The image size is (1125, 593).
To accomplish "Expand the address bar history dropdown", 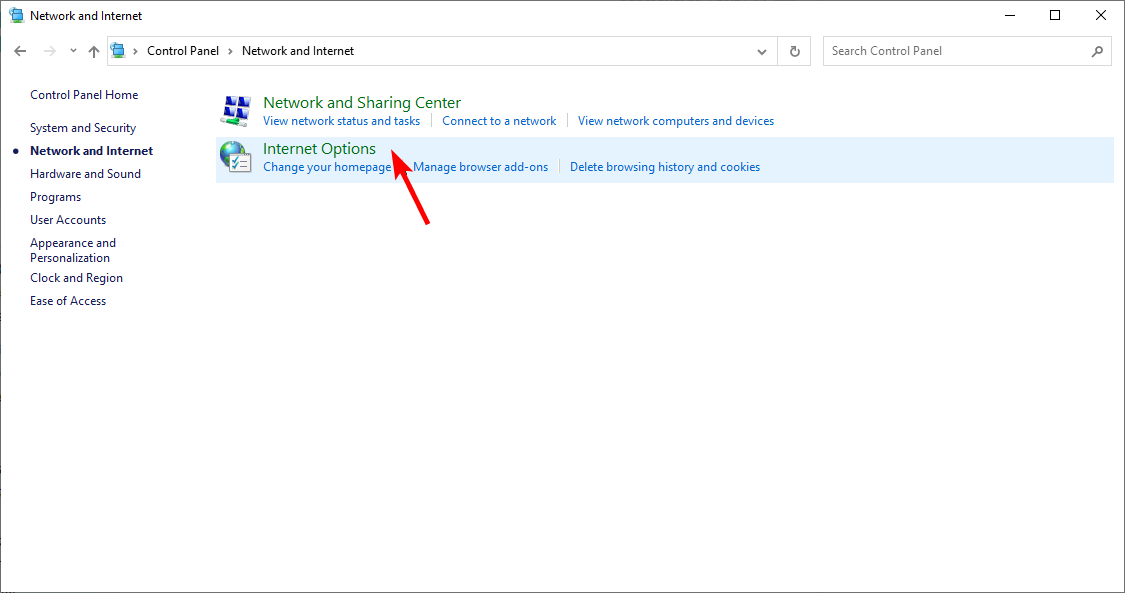I will tap(762, 51).
